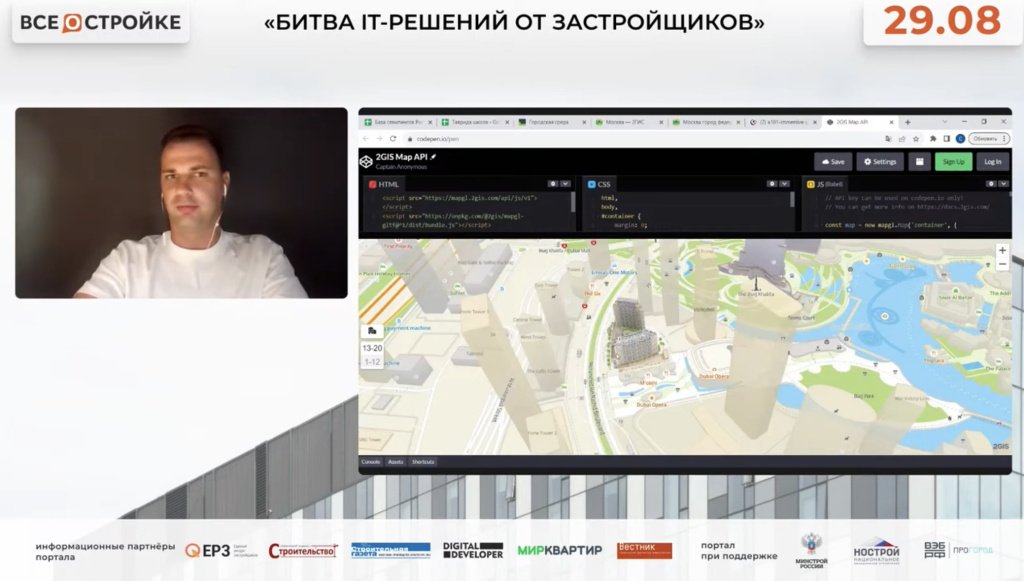The image size is (1024, 581).
Task: Expand the JS panel dropdown arrow
Action: coord(1003,184)
